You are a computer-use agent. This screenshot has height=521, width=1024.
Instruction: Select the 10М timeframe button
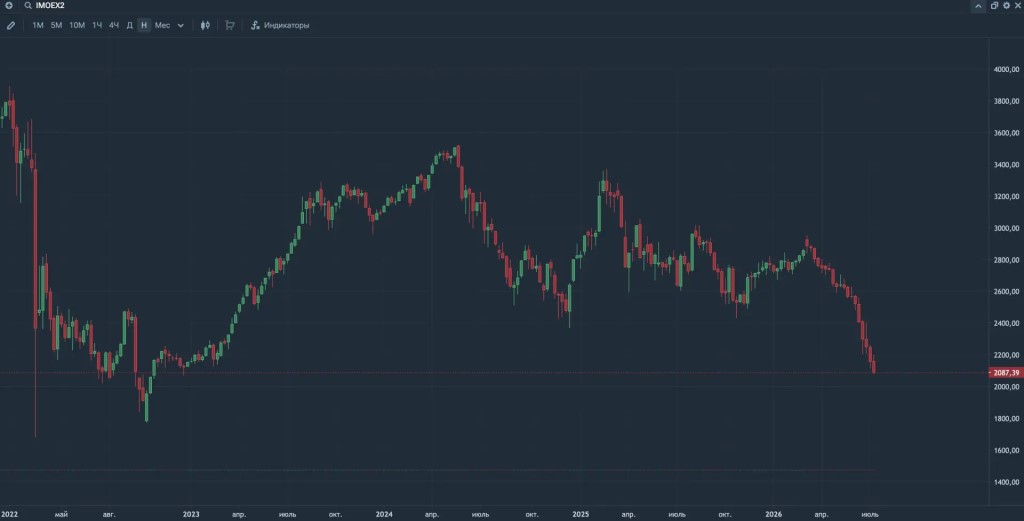click(x=77, y=25)
